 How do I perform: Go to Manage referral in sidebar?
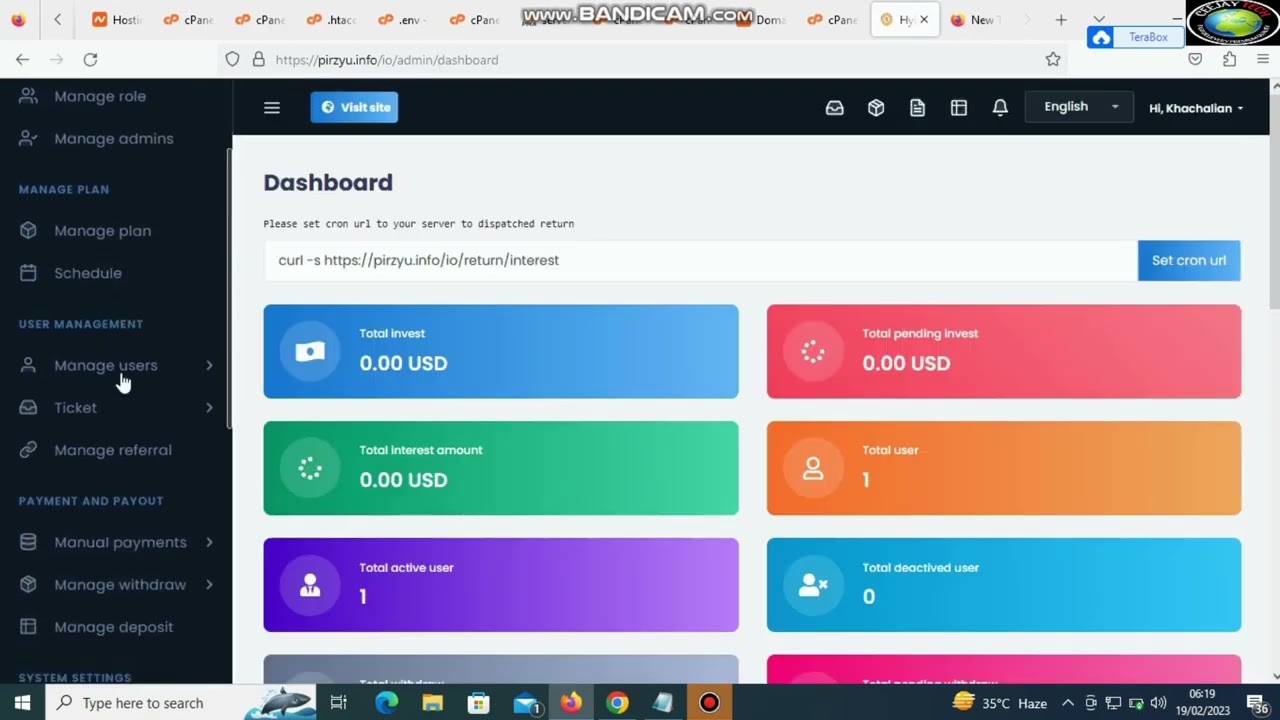coord(112,450)
